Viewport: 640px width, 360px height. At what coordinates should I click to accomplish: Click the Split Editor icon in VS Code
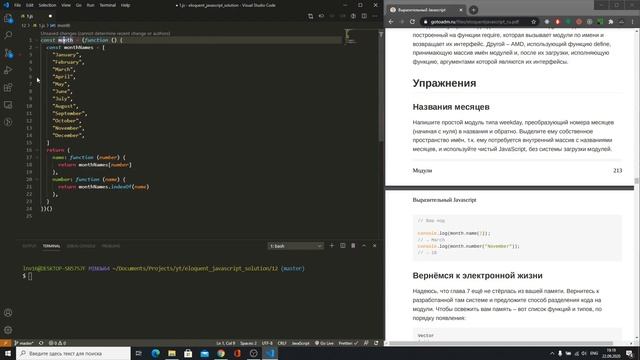[364, 16]
